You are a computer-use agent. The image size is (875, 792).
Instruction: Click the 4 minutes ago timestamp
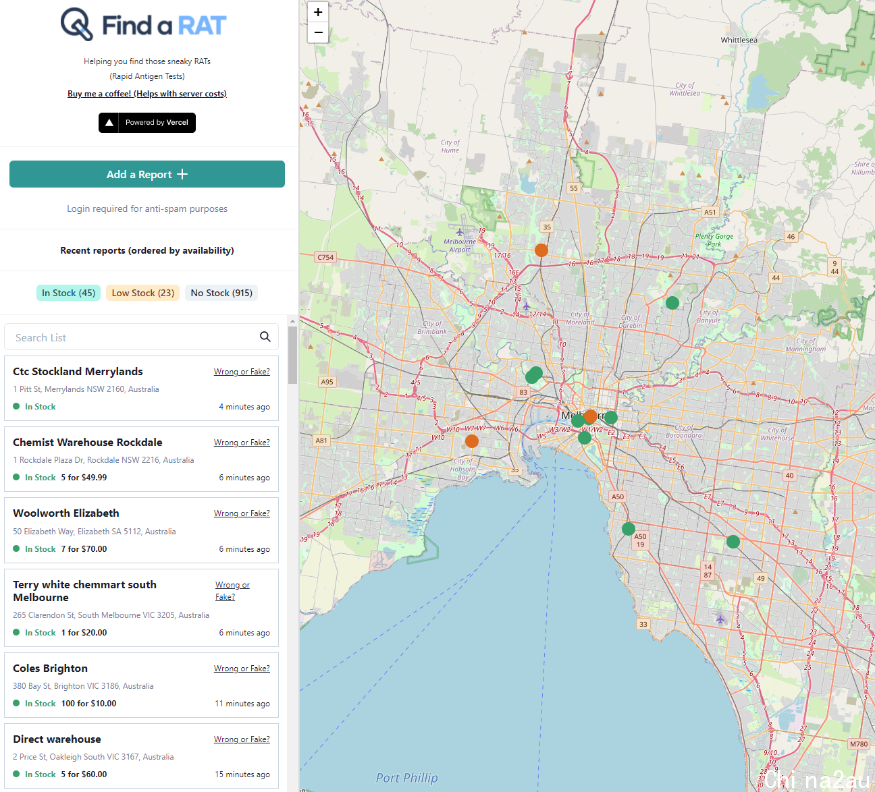[244, 406]
